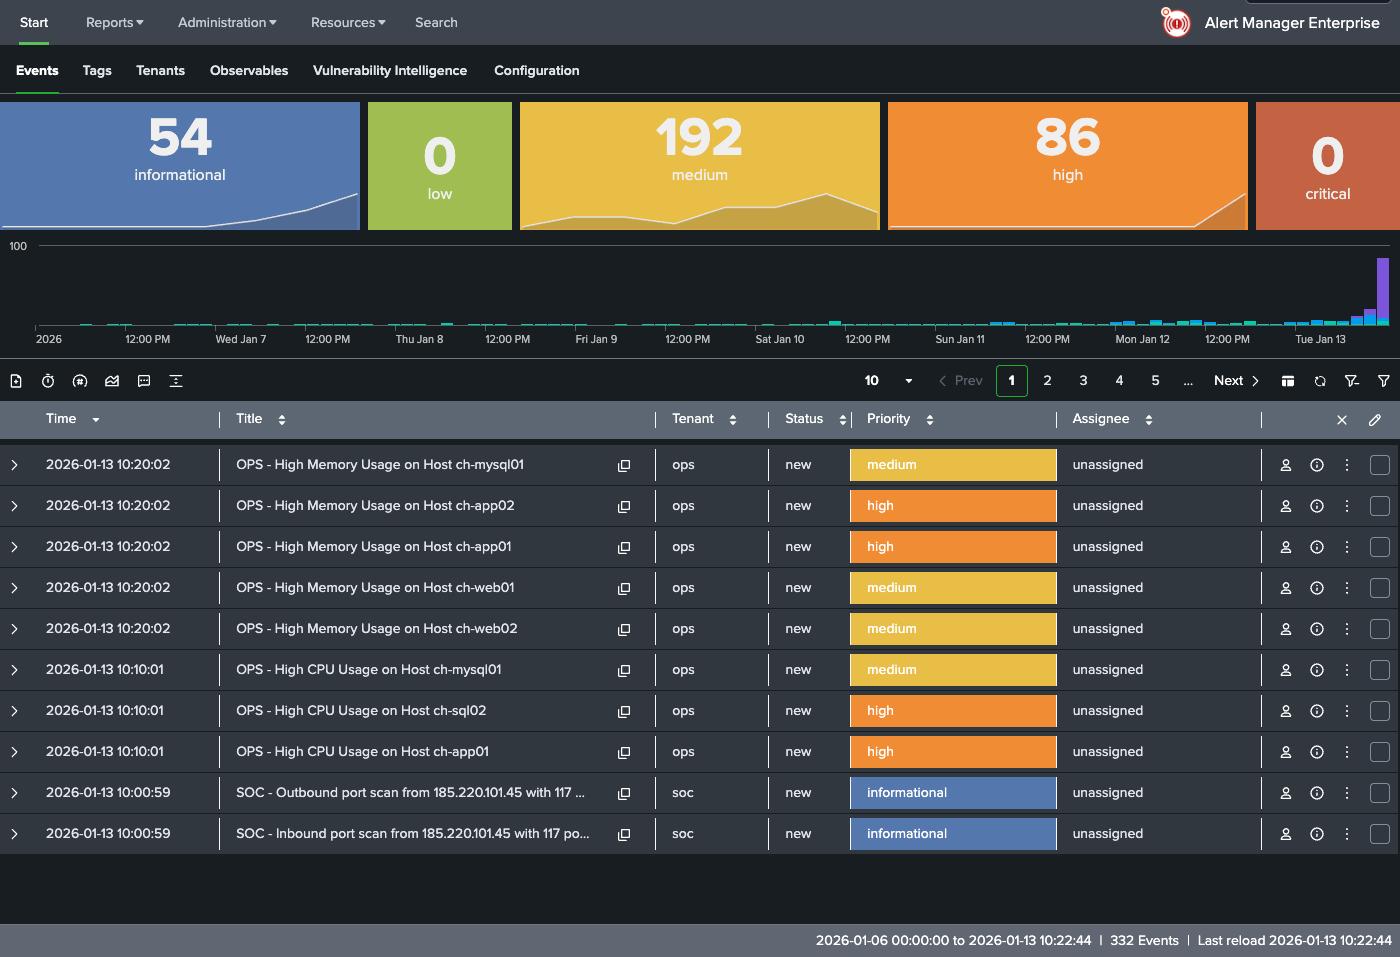1400x957 pixels.
Task: Switch to the Observables tab
Action: tap(249, 70)
